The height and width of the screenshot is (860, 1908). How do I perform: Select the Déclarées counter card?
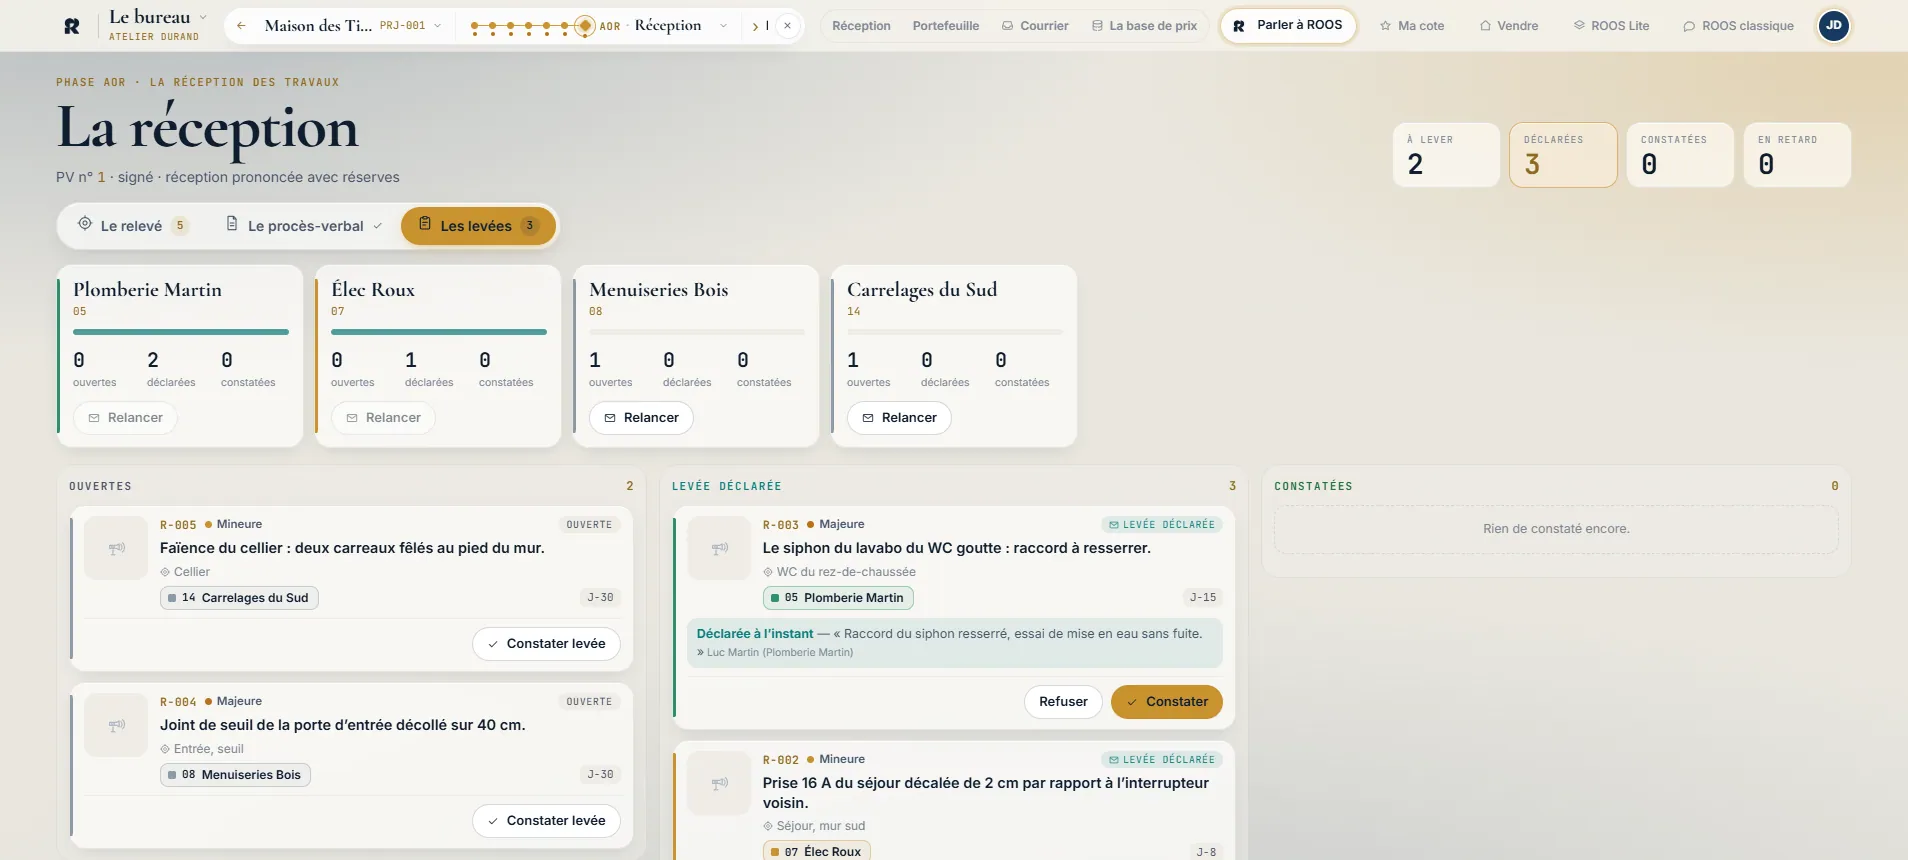1563,155
